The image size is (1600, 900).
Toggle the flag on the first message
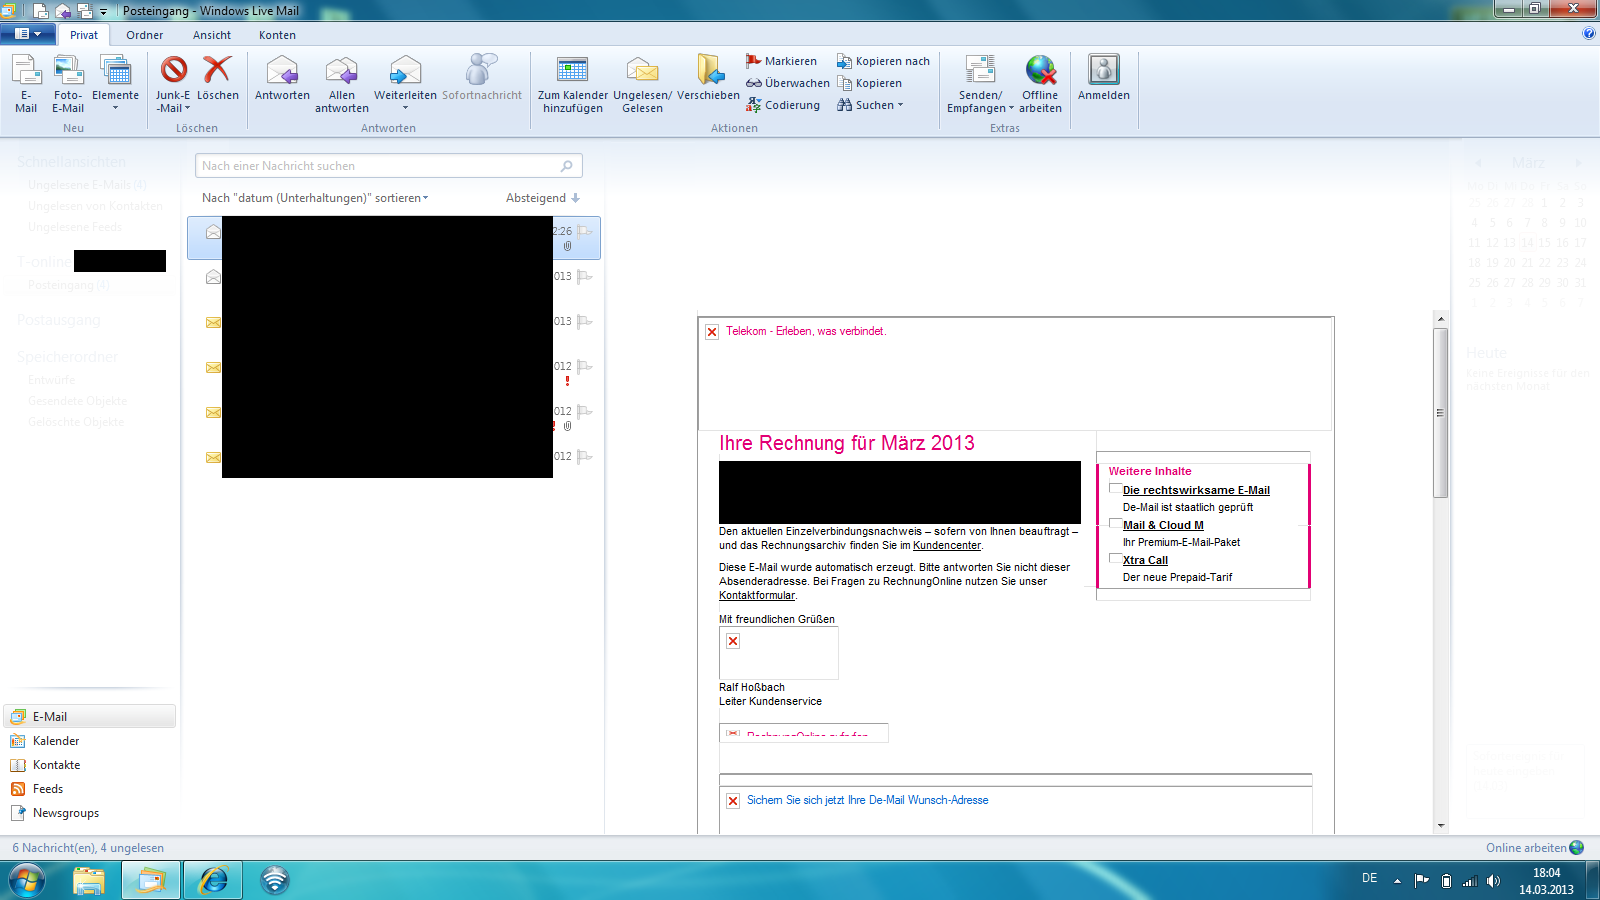coord(584,232)
